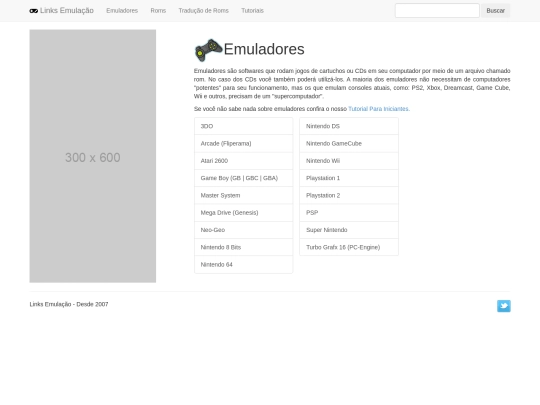Open Arcade (Fliperama) emulators
540x405 pixels.
click(243, 143)
